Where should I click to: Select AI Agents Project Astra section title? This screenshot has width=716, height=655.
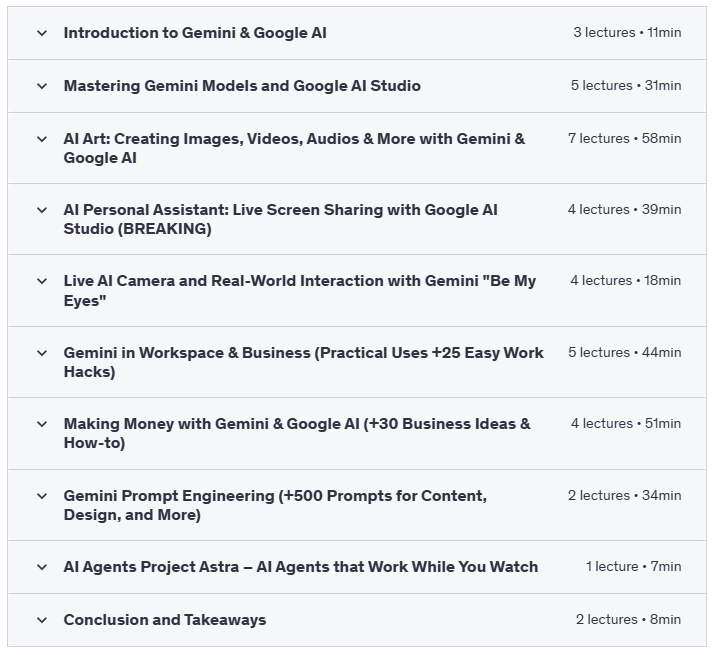pyautogui.click(x=300, y=567)
